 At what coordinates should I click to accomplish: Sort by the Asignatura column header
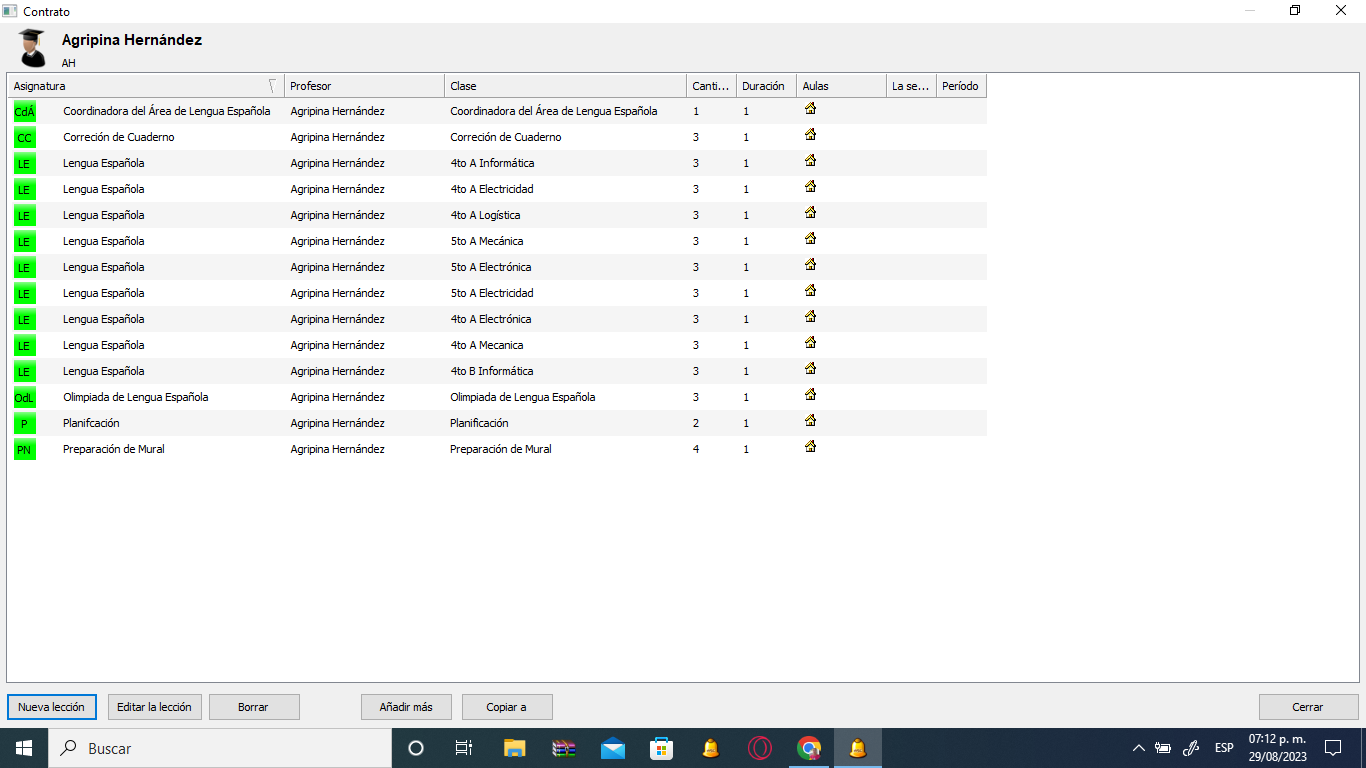[x=145, y=86]
